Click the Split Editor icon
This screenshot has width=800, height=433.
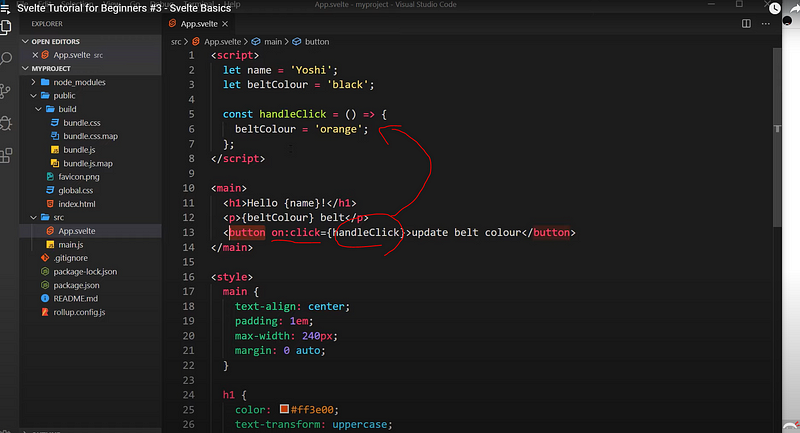(x=746, y=23)
